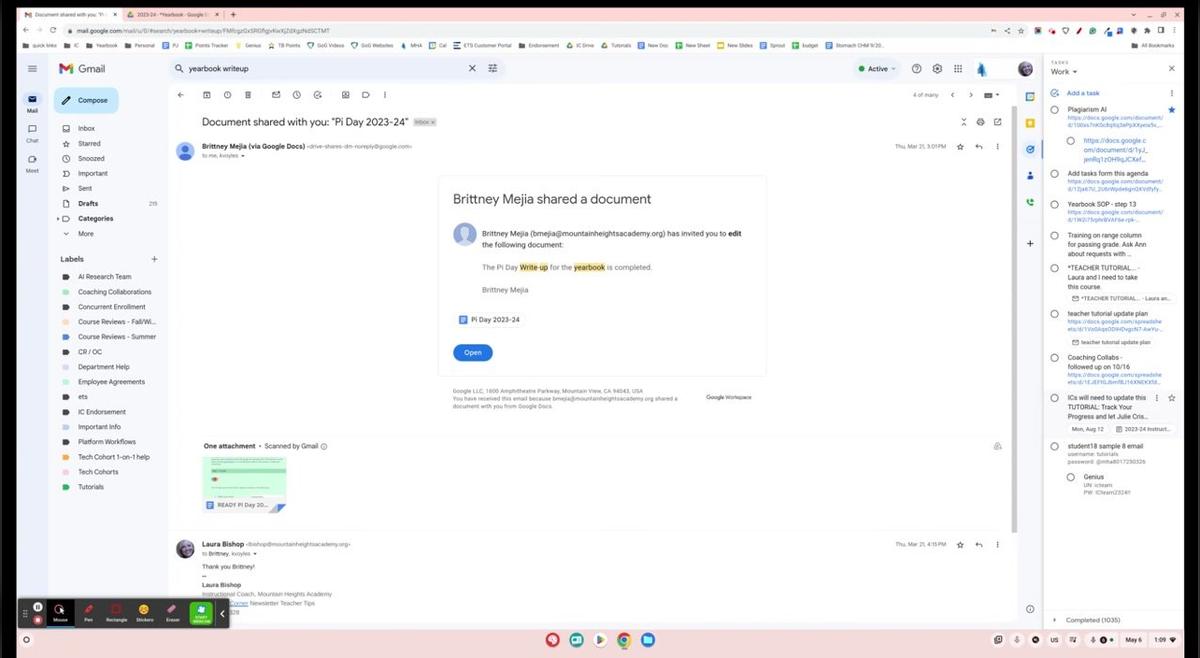The width and height of the screenshot is (1200, 658).
Task: Open Google Calendar in side panel
Action: coord(1030,96)
